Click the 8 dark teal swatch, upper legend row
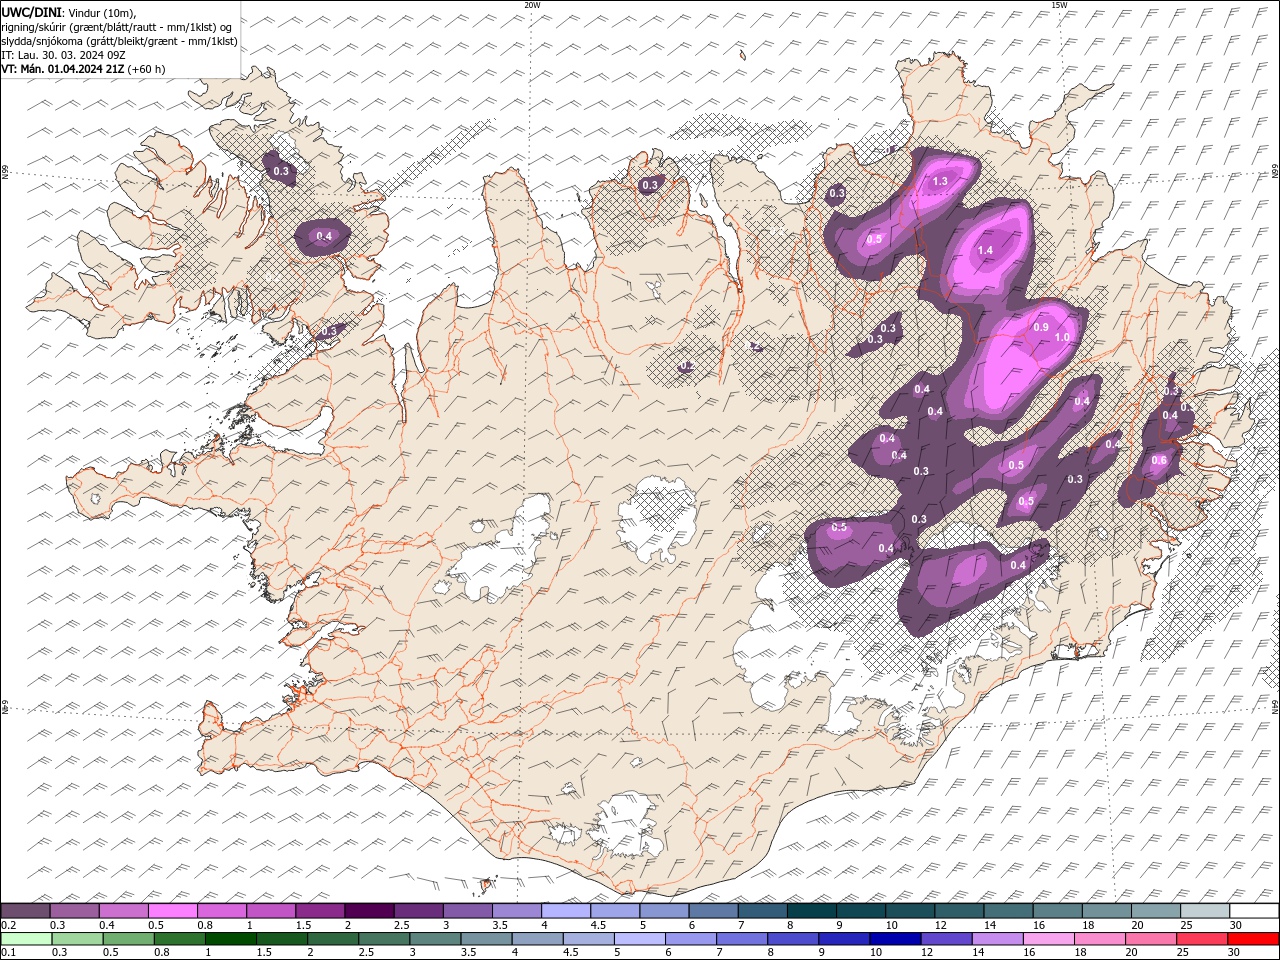 tap(811, 911)
